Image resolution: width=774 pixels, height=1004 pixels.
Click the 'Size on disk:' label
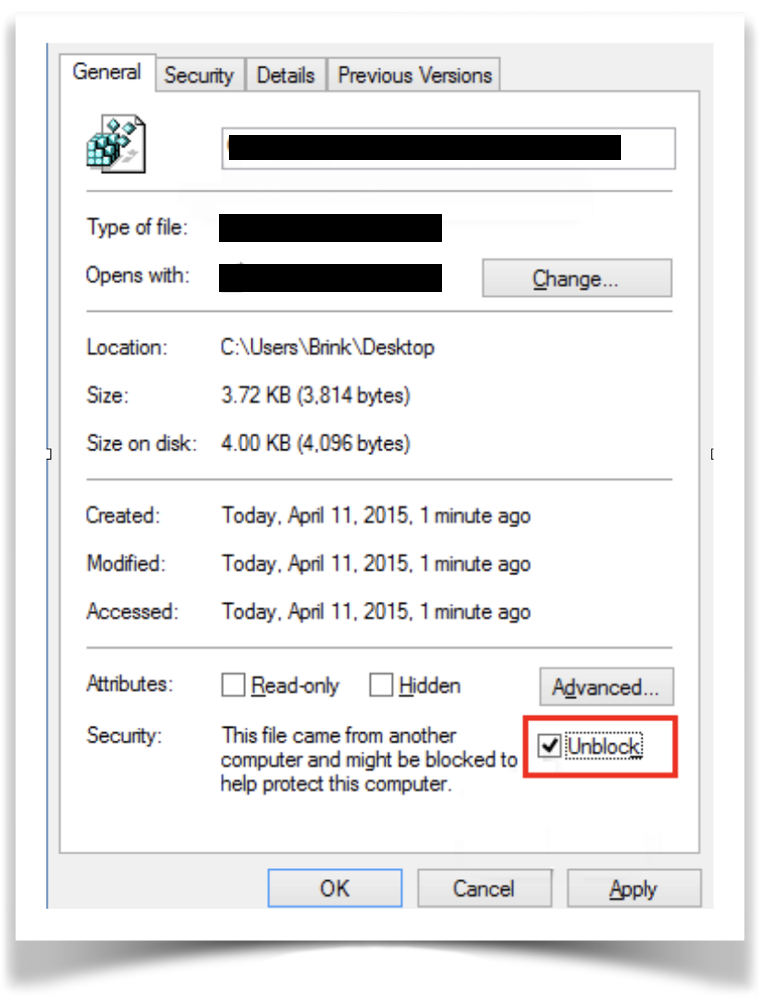click(141, 444)
